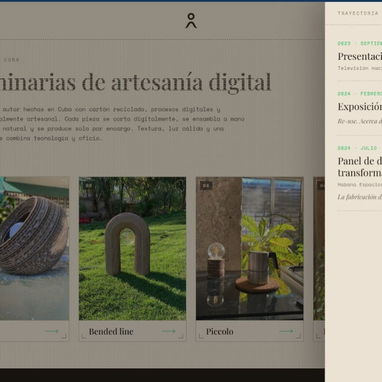Click the "Habana Espacio…" venue line

click(x=360, y=184)
